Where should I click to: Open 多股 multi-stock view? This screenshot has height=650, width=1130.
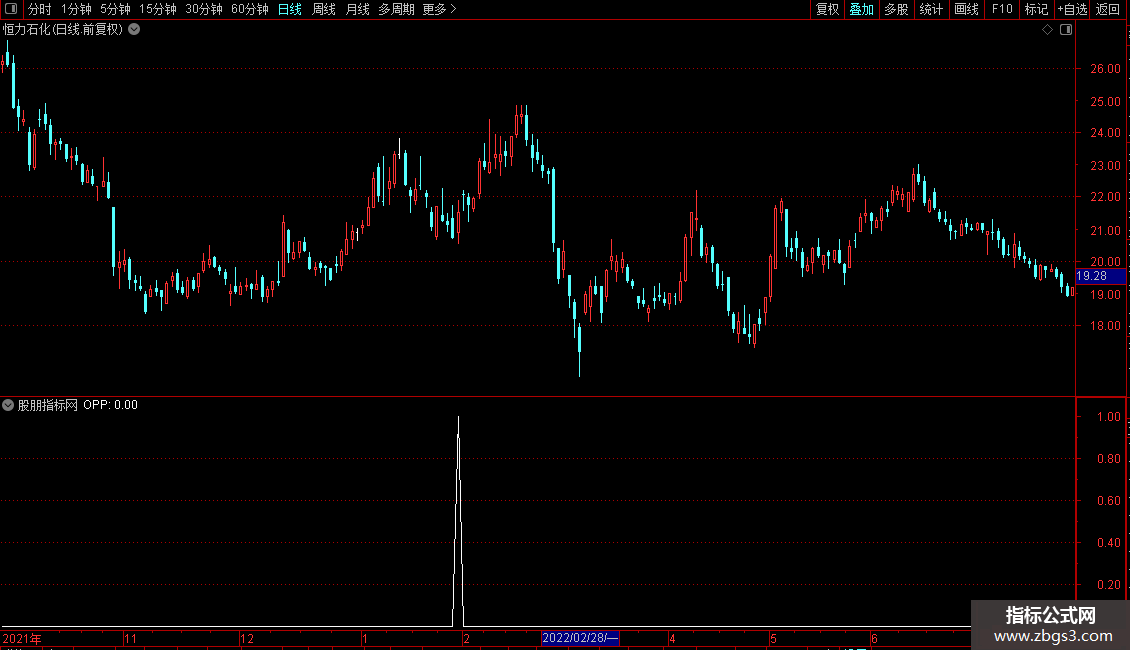[x=896, y=9]
